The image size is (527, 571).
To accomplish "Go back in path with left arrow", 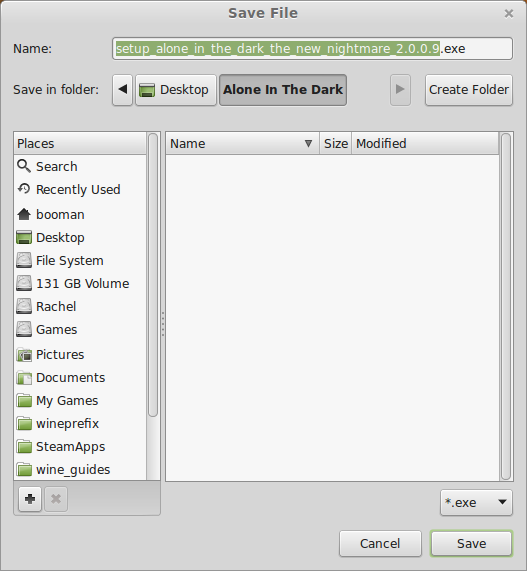I will pos(122,90).
